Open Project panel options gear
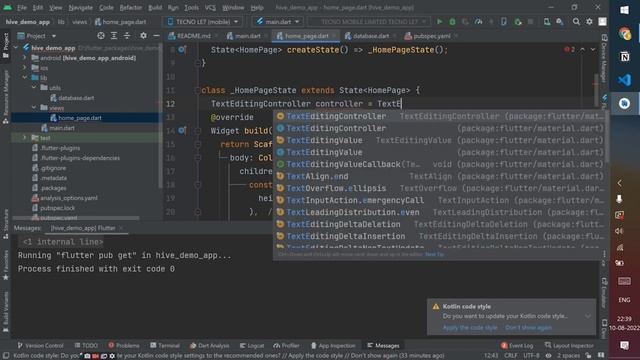Screen dimensions: 640x360 (143, 36)
